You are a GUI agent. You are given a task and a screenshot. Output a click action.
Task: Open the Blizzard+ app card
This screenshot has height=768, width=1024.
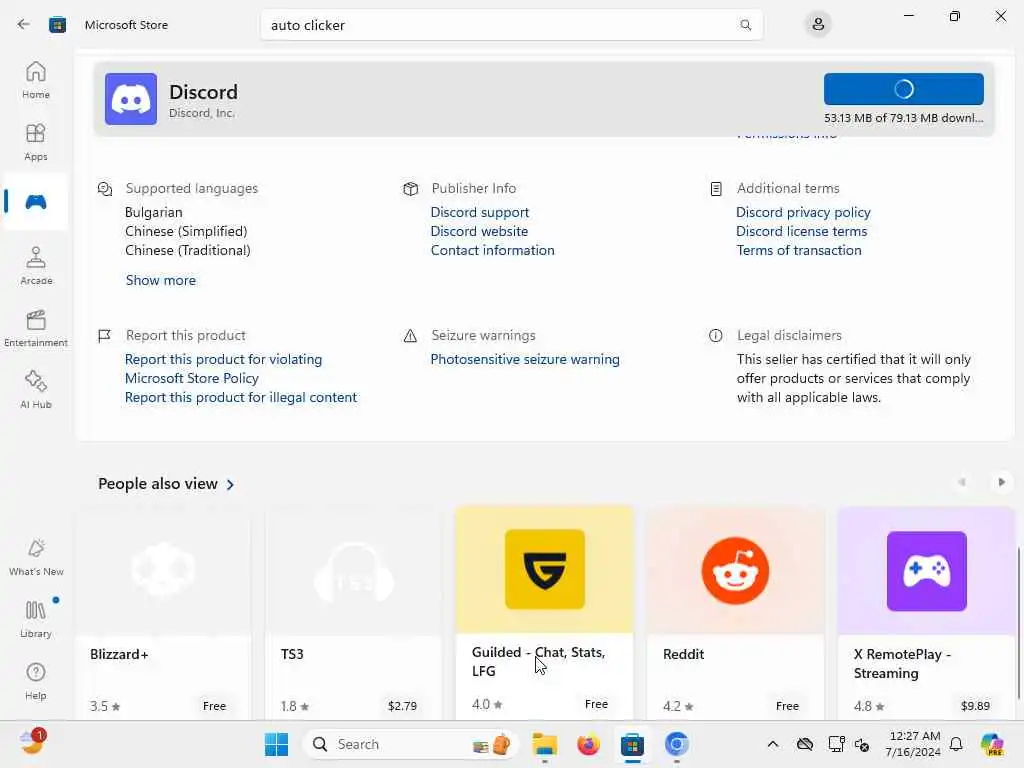point(163,614)
